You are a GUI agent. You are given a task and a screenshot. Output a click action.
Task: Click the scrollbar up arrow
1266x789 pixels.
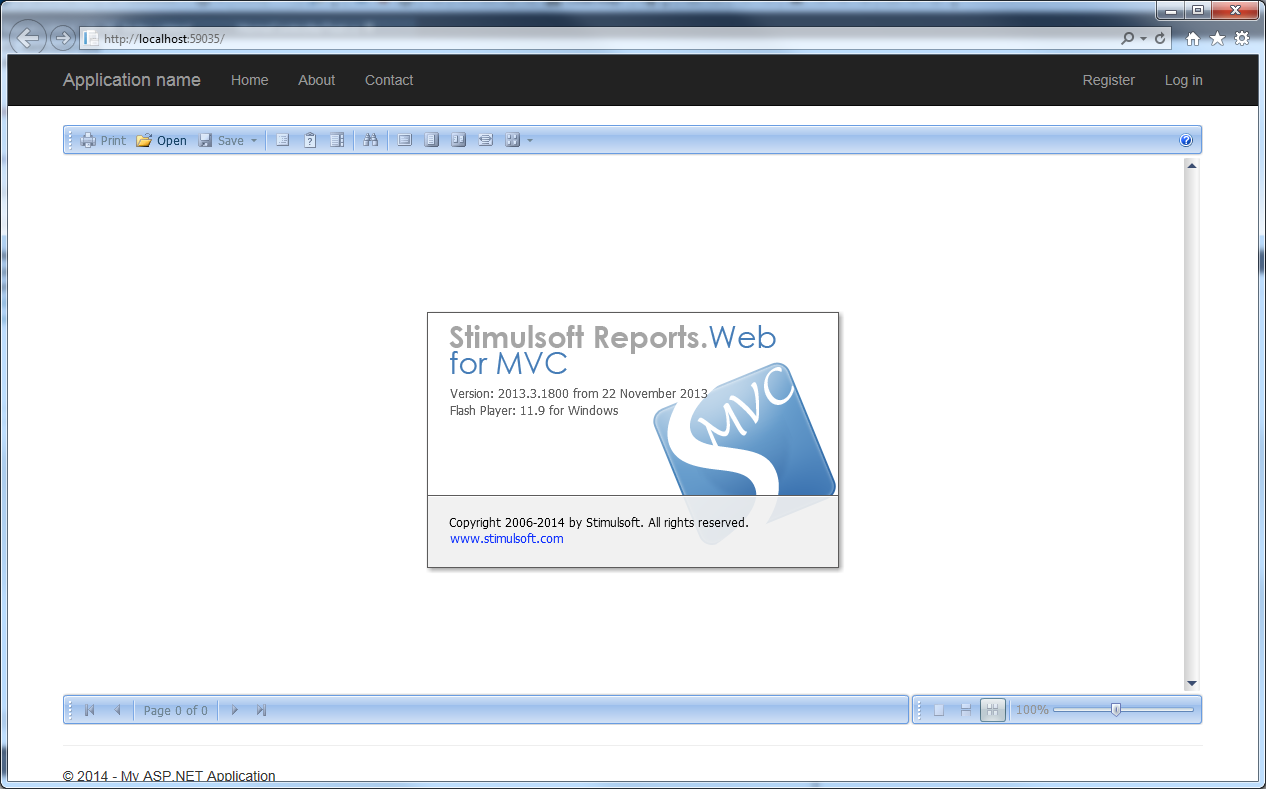(1191, 166)
